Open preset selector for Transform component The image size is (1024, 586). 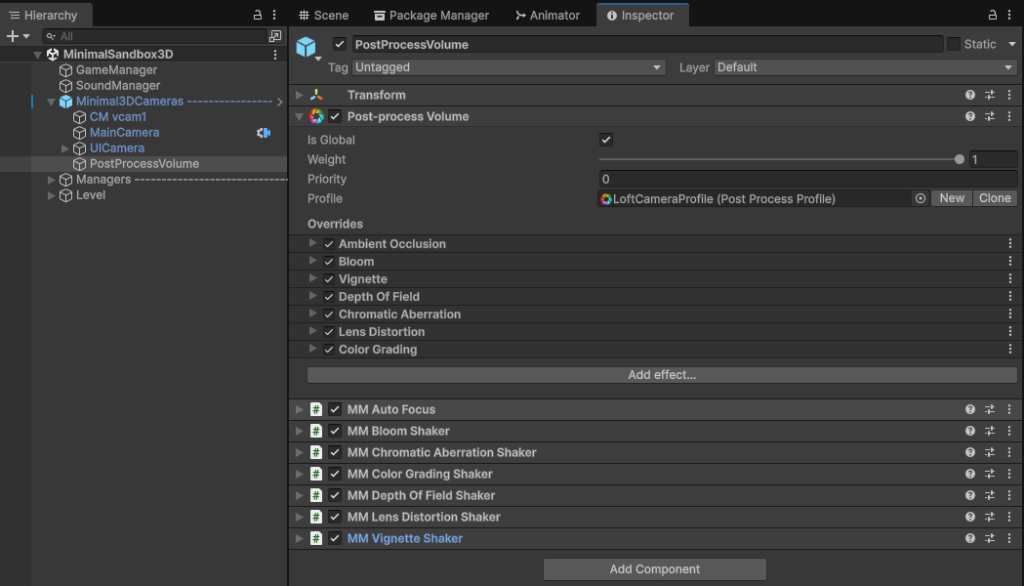(x=989, y=95)
